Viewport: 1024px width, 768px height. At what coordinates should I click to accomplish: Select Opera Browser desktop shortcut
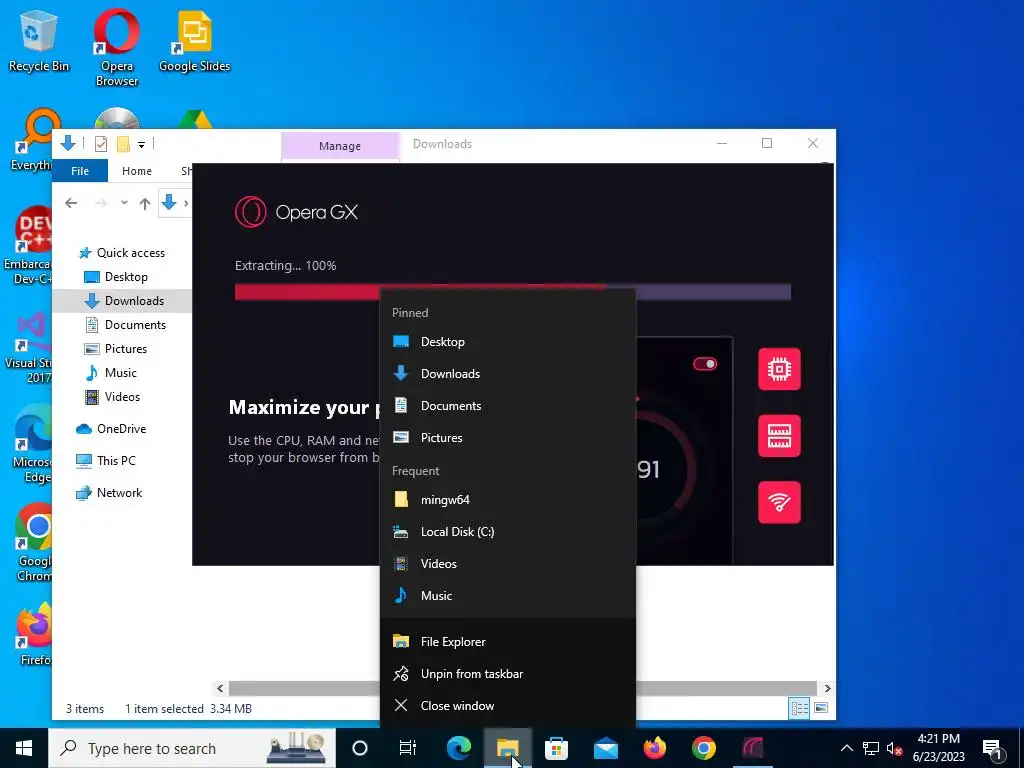117,47
